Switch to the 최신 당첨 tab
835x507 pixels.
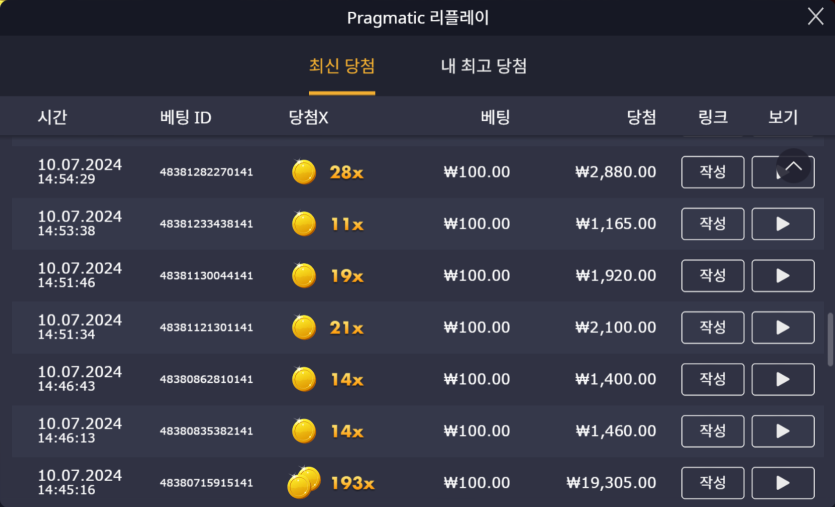pyautogui.click(x=342, y=67)
